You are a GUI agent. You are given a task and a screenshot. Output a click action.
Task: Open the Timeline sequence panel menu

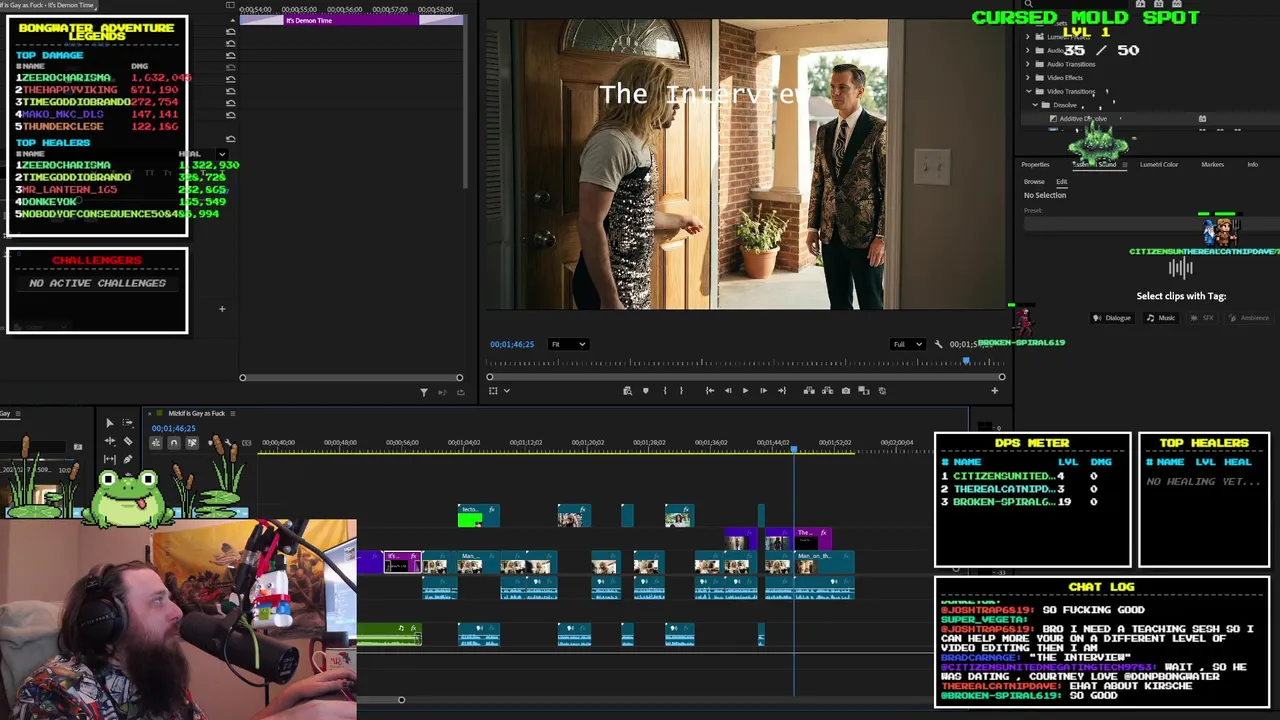click(x=231, y=413)
